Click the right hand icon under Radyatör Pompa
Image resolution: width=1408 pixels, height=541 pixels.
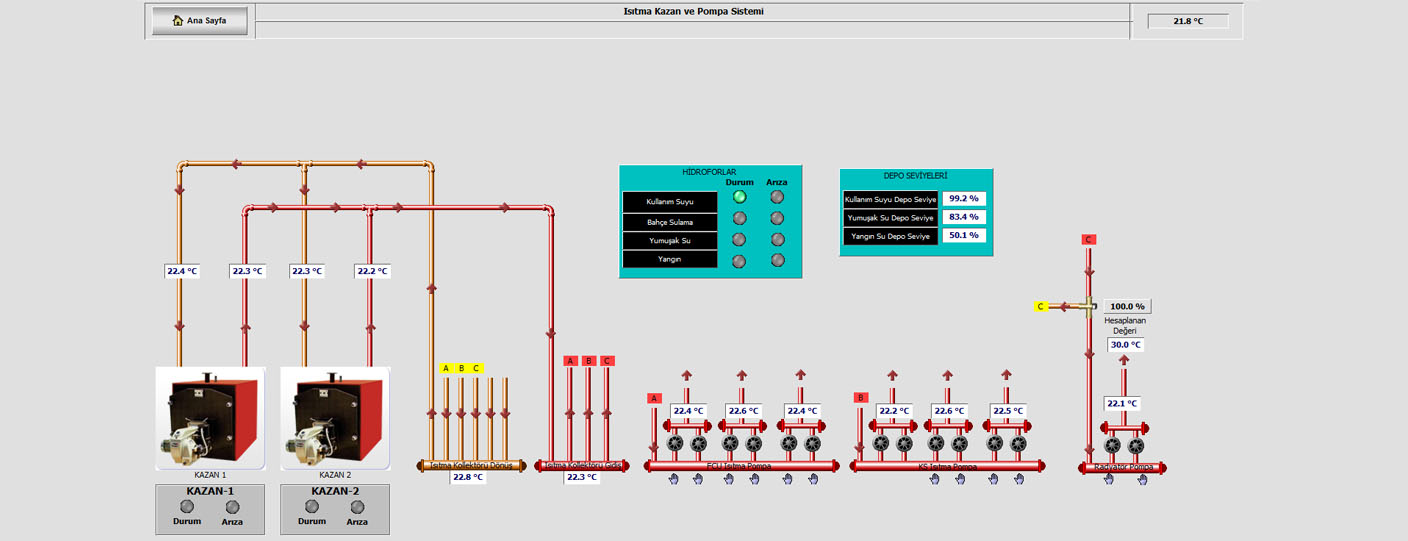click(x=1142, y=479)
